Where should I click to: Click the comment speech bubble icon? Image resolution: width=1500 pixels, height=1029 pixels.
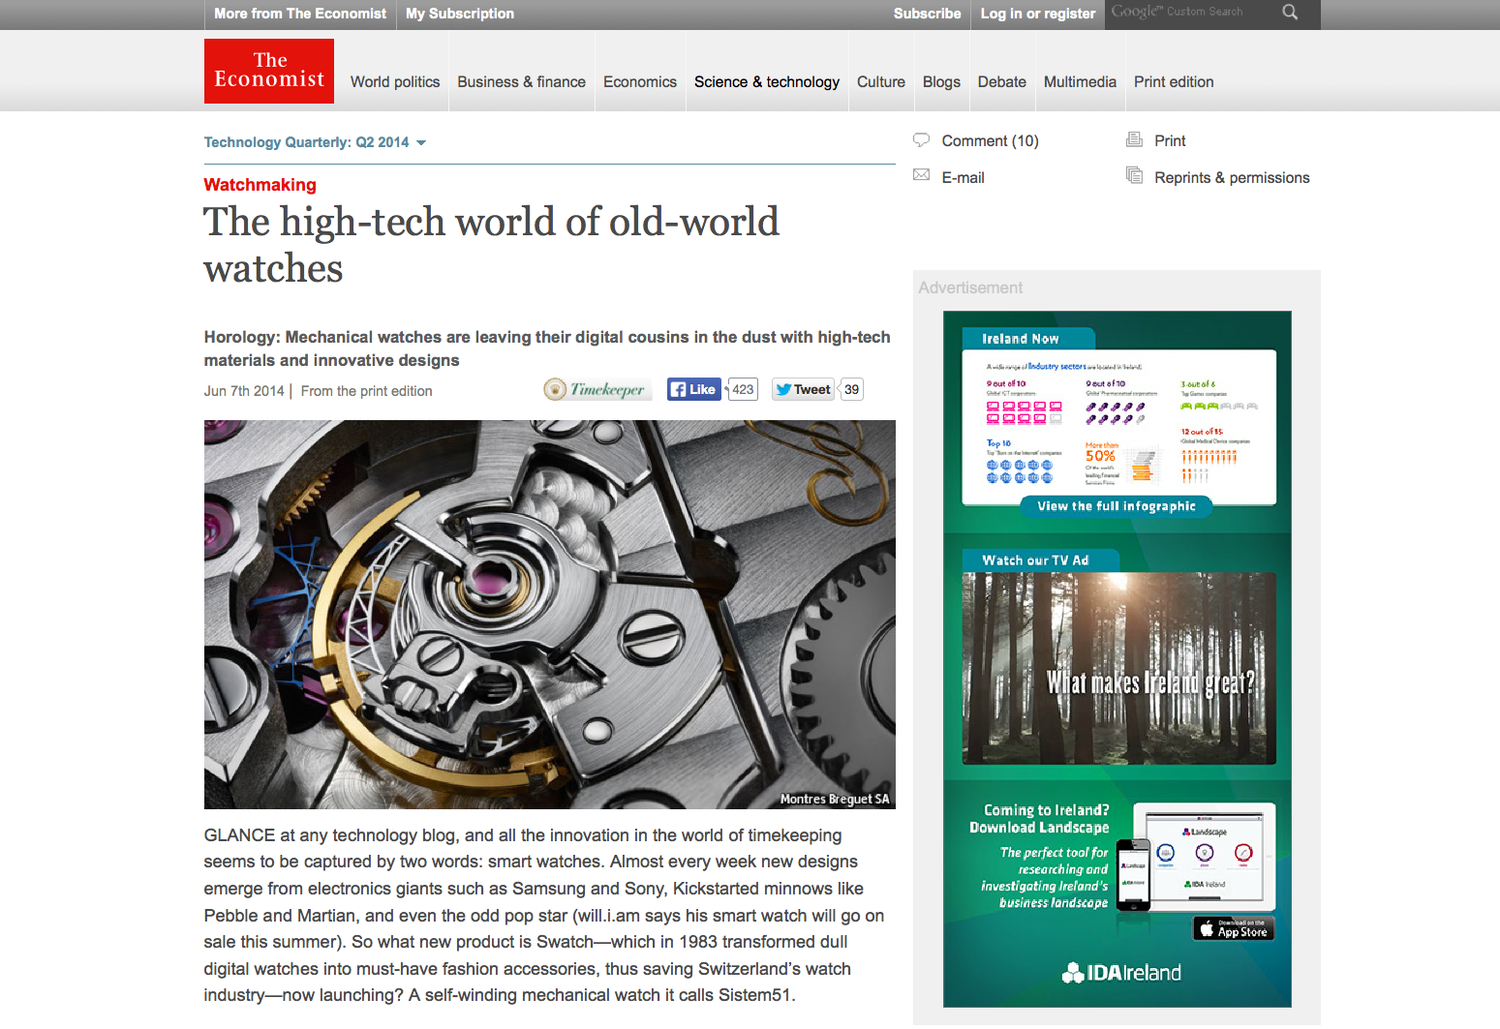tap(921, 140)
